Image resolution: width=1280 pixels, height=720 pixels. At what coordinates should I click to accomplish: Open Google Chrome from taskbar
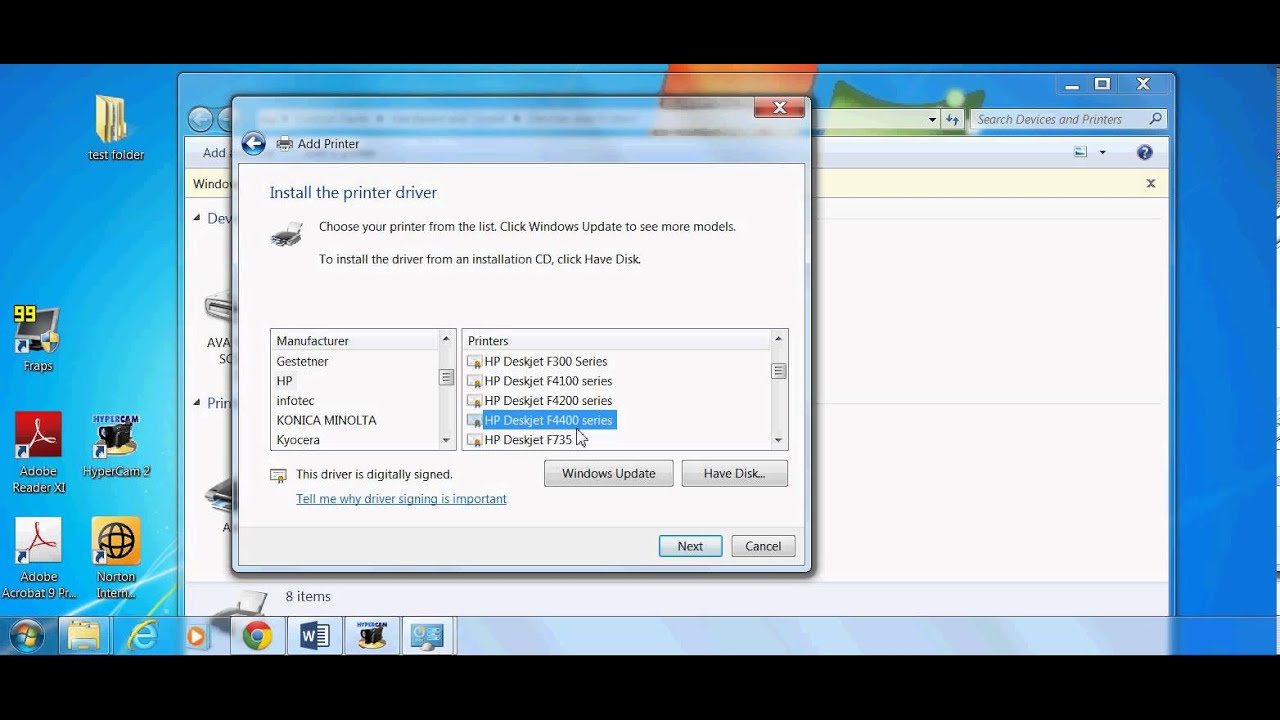point(257,636)
